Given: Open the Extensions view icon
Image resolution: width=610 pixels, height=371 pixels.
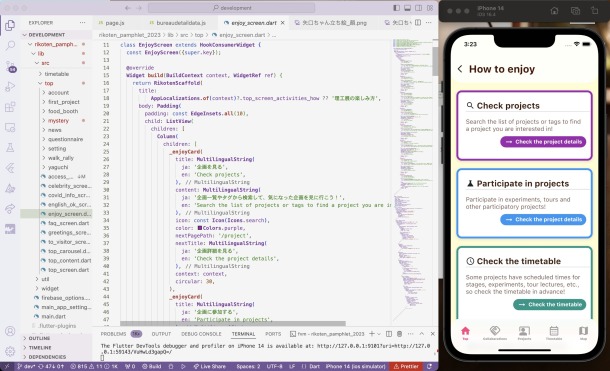Looking at the screenshot, I should tap(11, 107).
